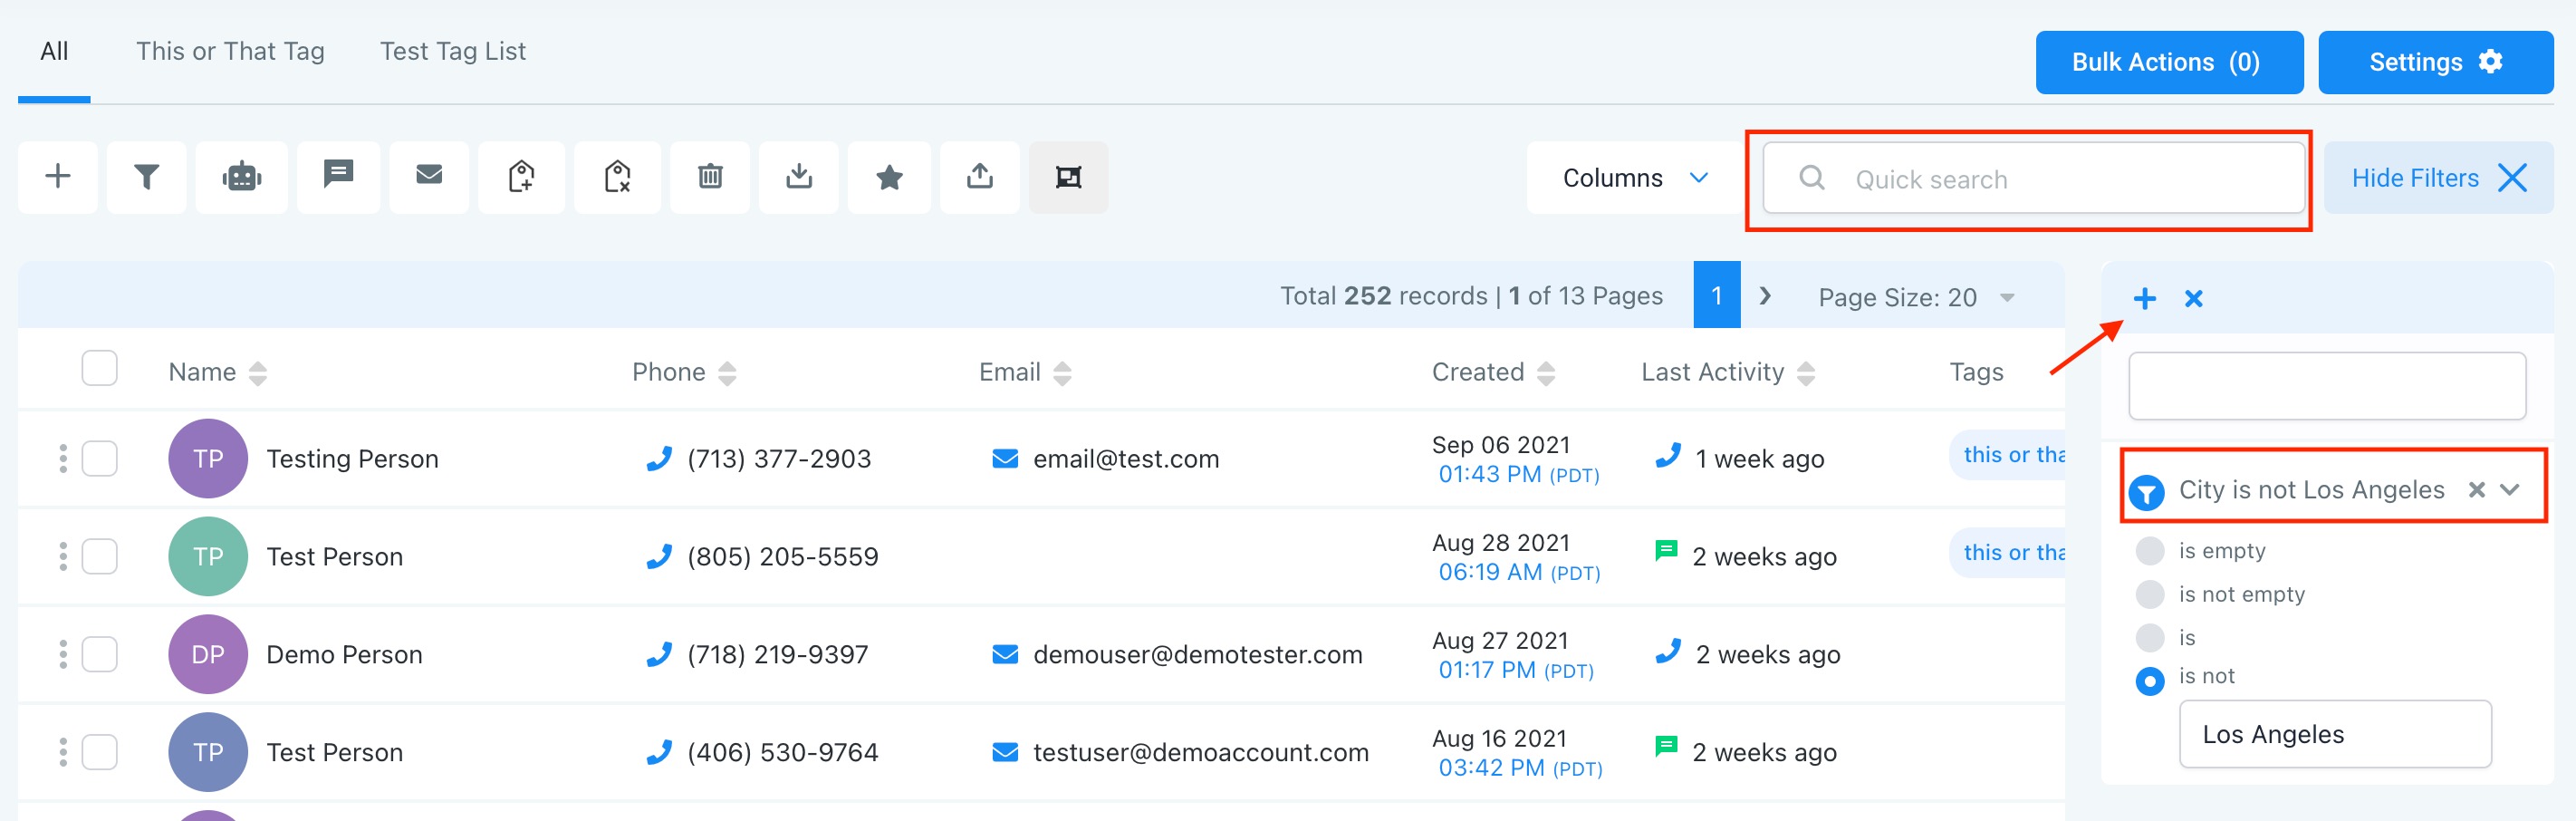Click email icon next to demouser@demotester.com

(x=1005, y=654)
